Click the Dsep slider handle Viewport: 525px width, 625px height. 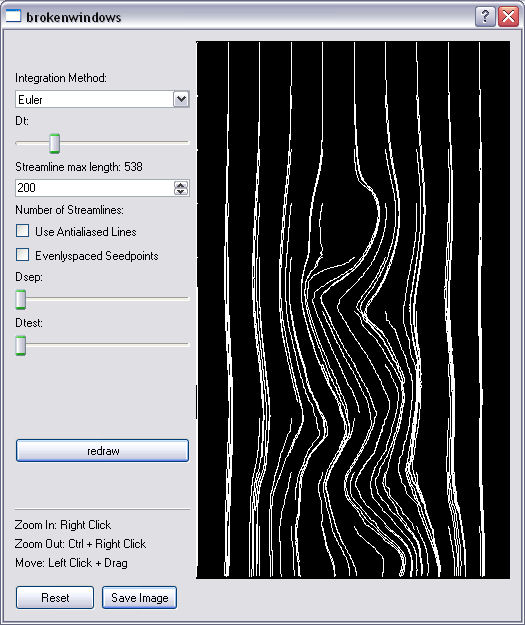click(x=21, y=299)
